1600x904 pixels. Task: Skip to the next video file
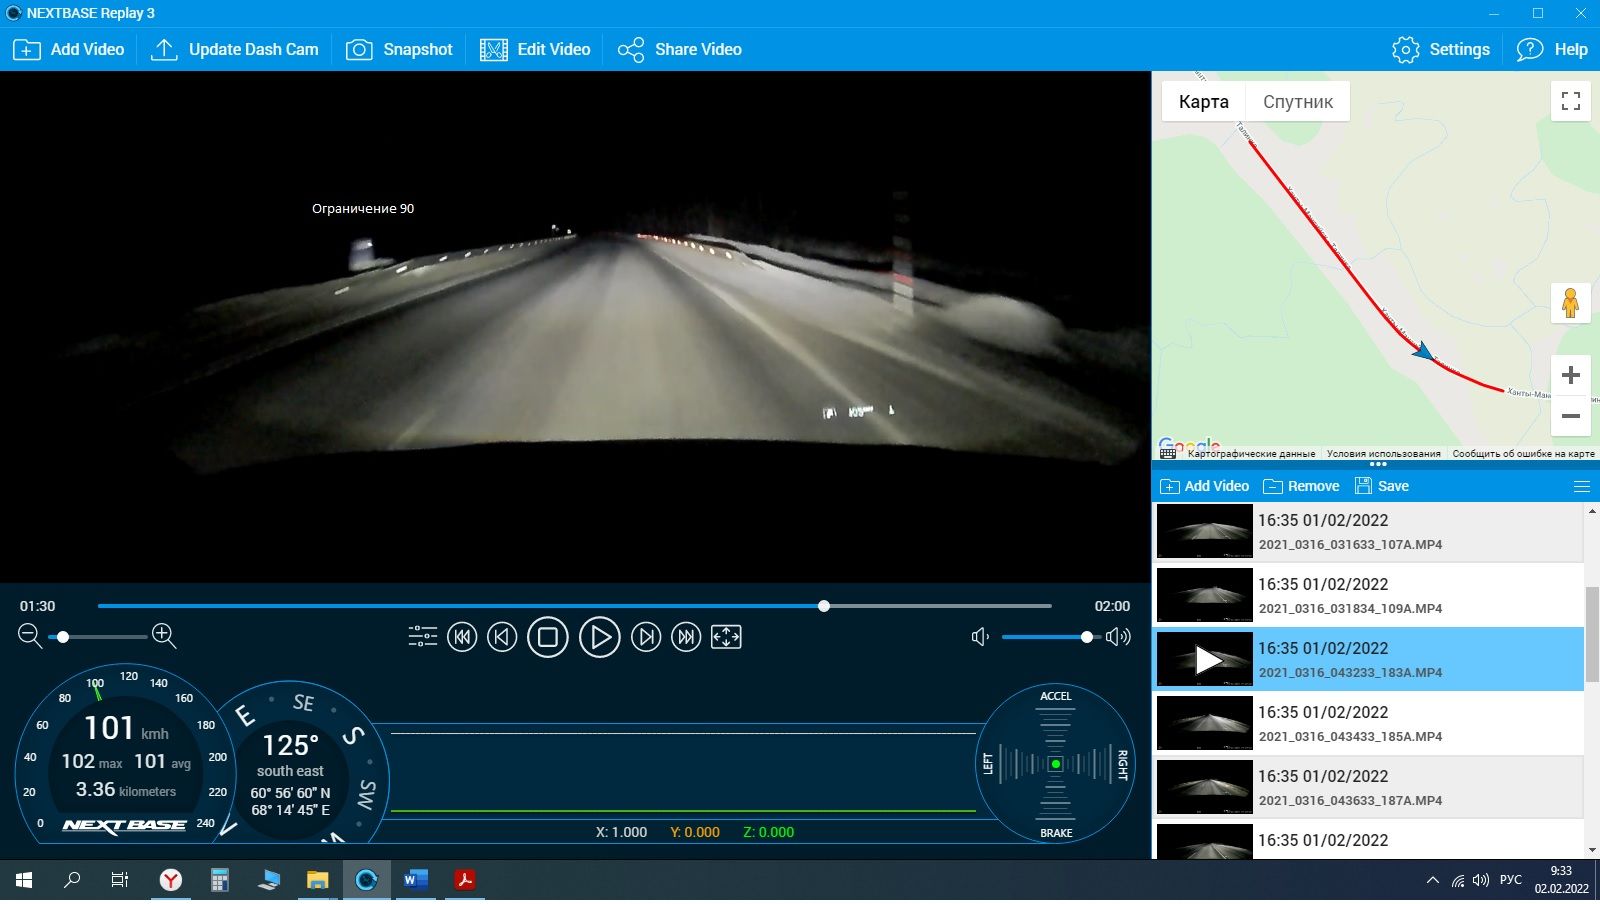tap(686, 637)
